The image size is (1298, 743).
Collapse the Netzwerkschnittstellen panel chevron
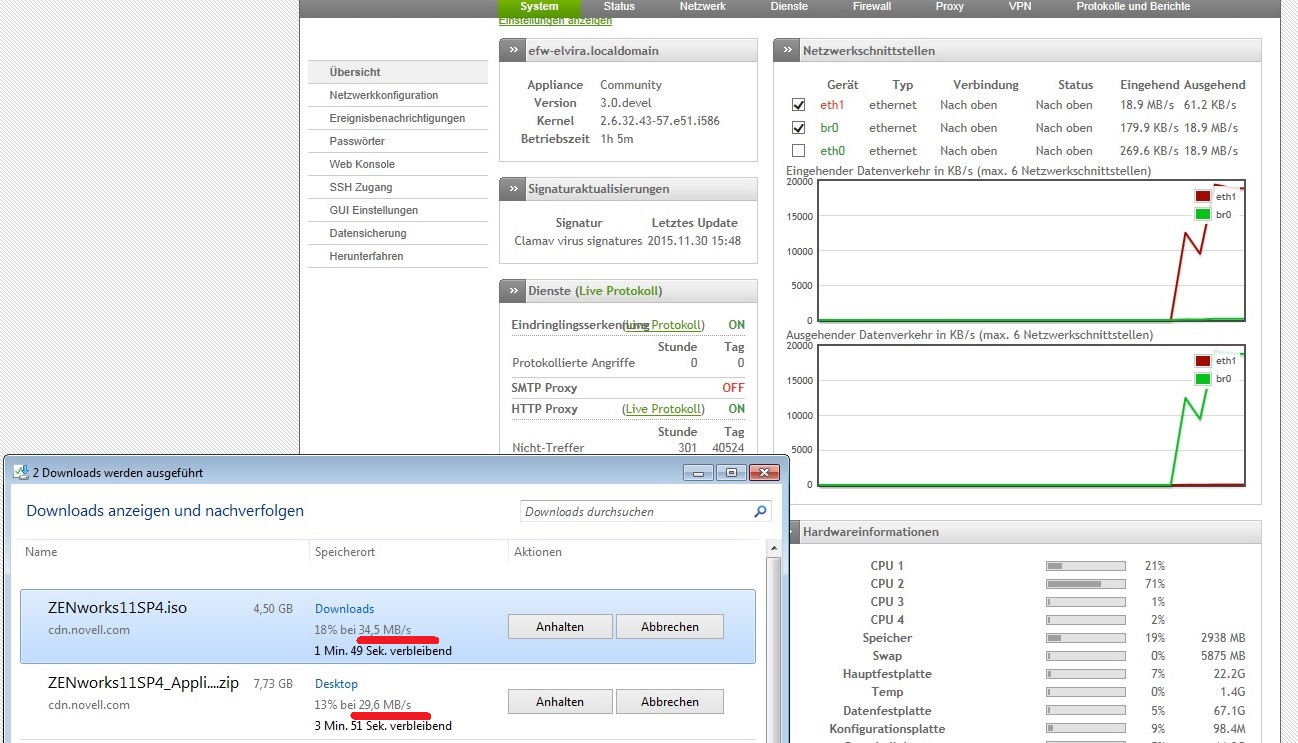point(788,51)
